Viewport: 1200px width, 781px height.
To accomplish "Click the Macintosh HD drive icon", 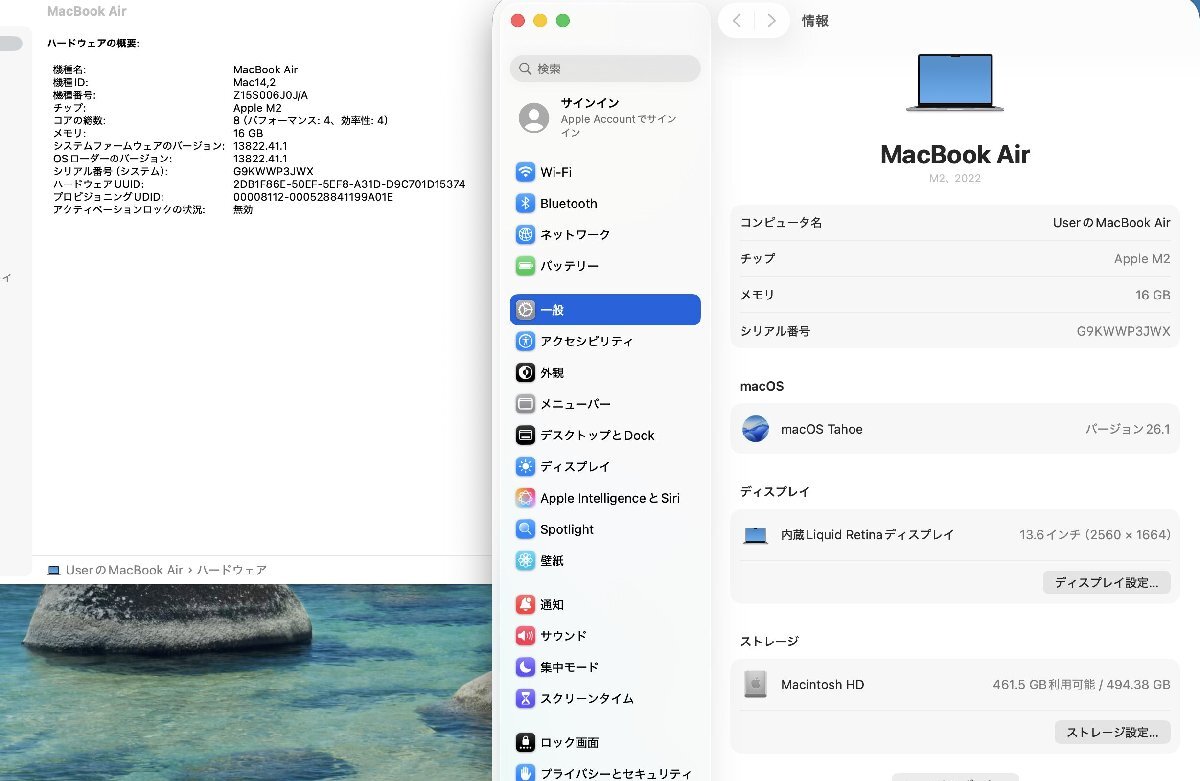I will (755, 684).
